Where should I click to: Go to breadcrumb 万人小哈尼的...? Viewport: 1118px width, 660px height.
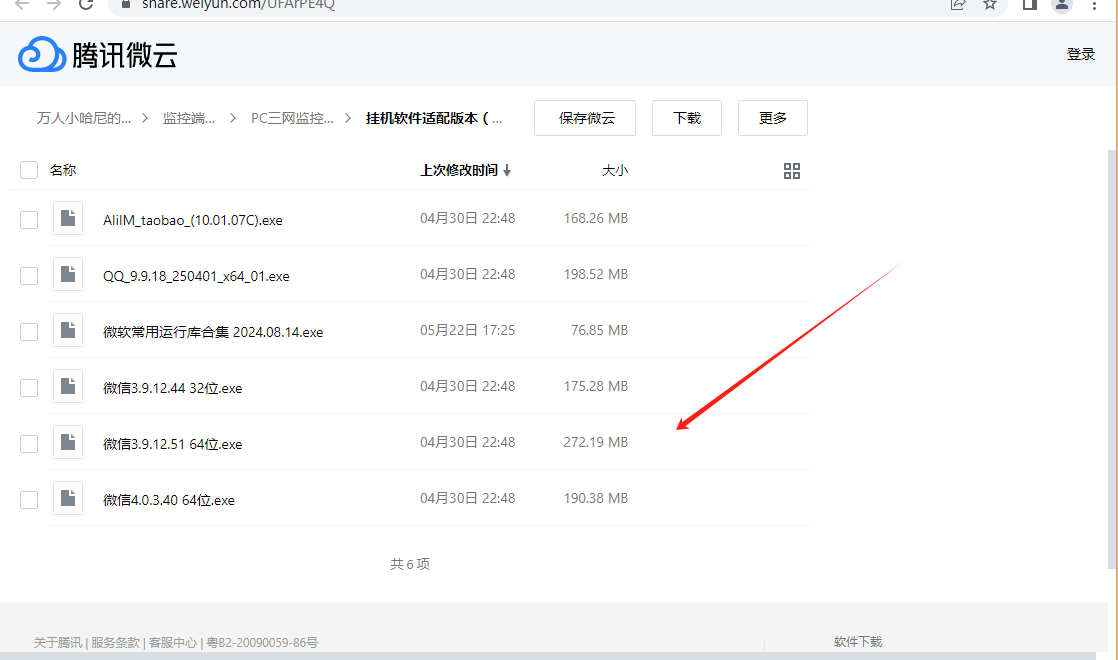[84, 118]
